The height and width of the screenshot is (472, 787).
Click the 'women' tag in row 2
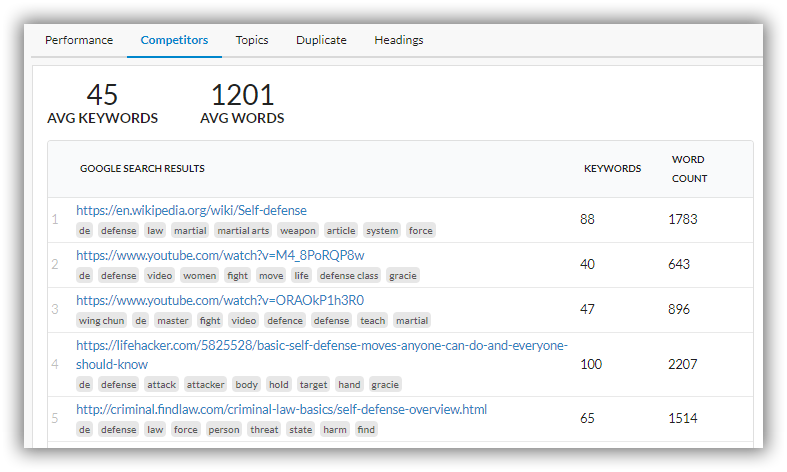pos(199,276)
